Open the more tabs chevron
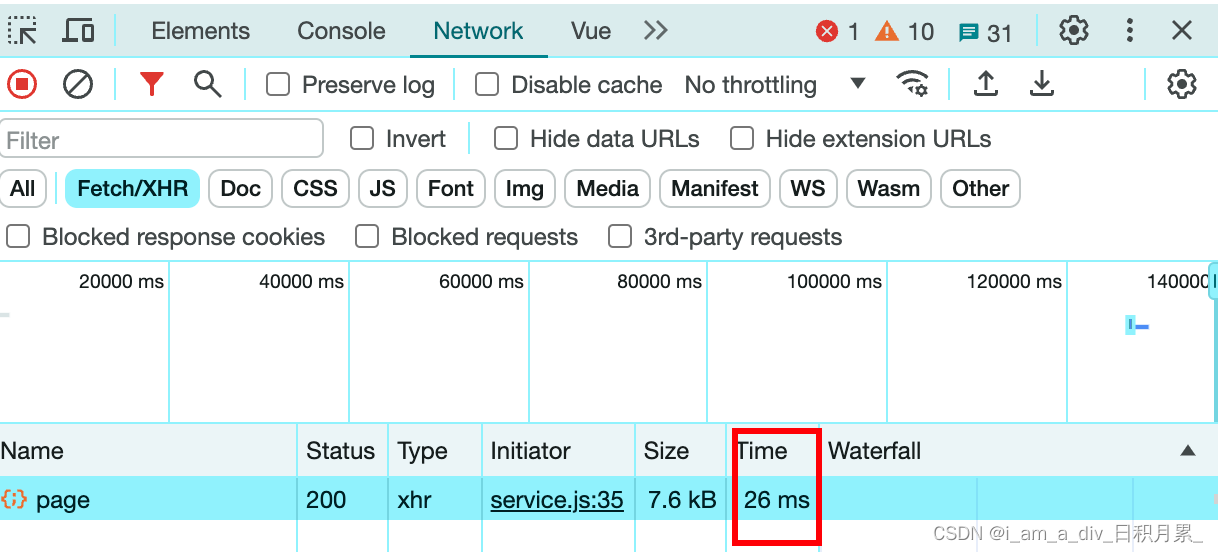Screen dimensions: 1218x552 click(656, 31)
